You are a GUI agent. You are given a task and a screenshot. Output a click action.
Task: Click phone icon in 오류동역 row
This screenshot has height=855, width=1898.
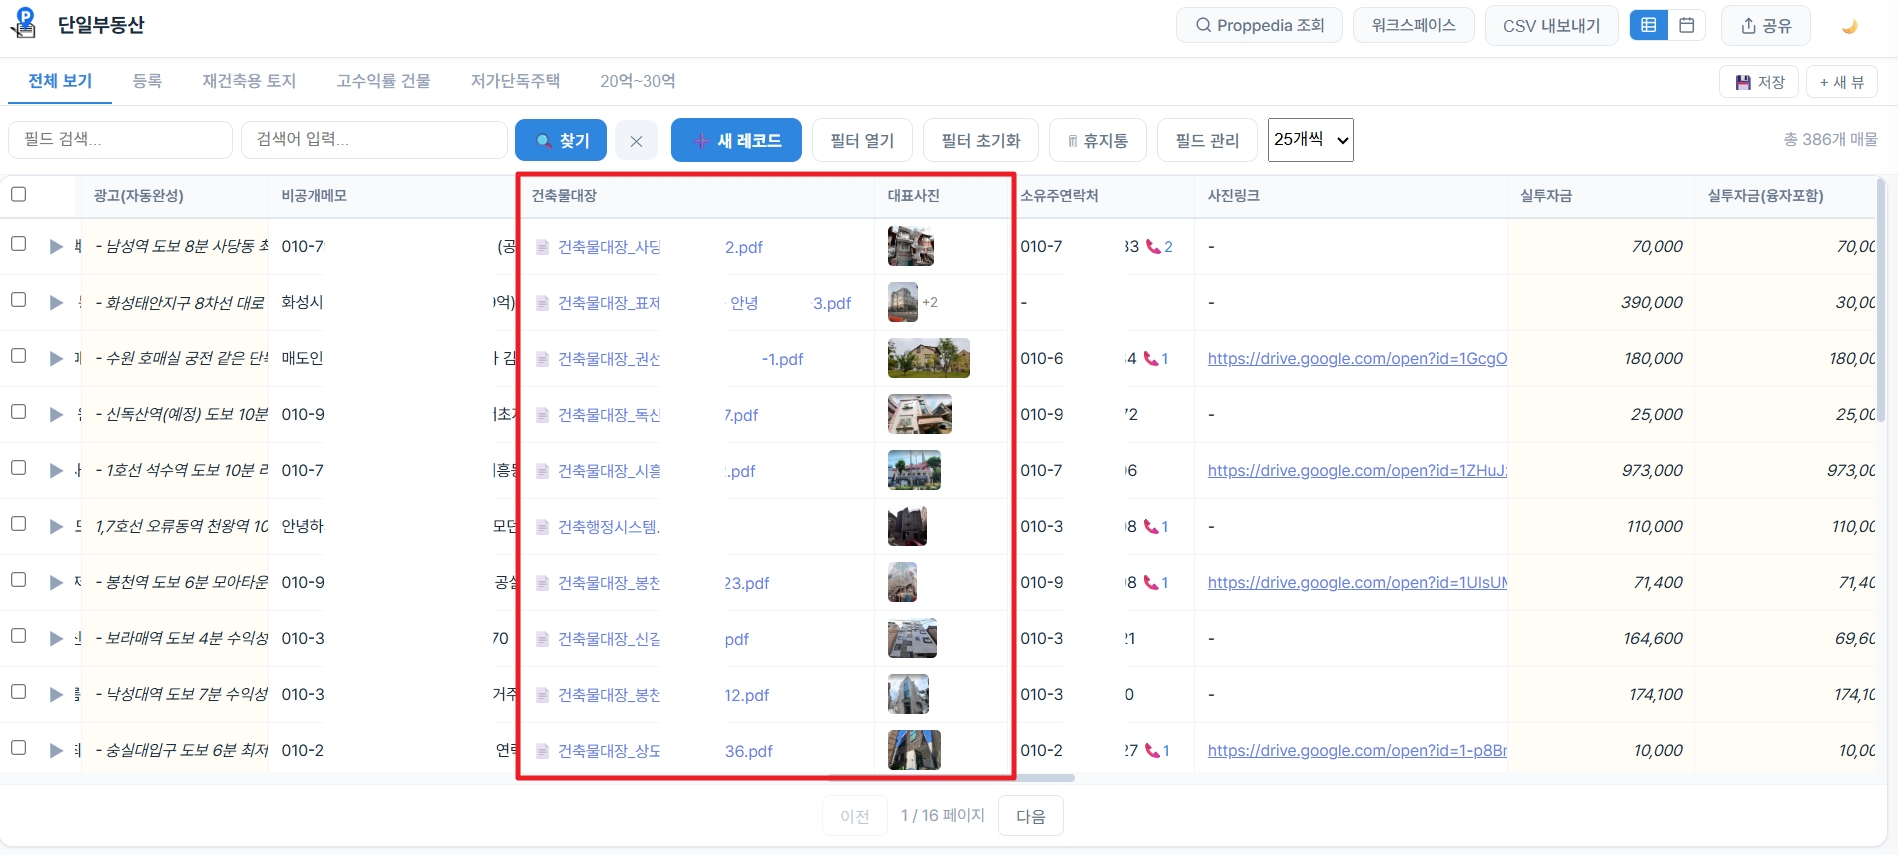[x=1150, y=526]
